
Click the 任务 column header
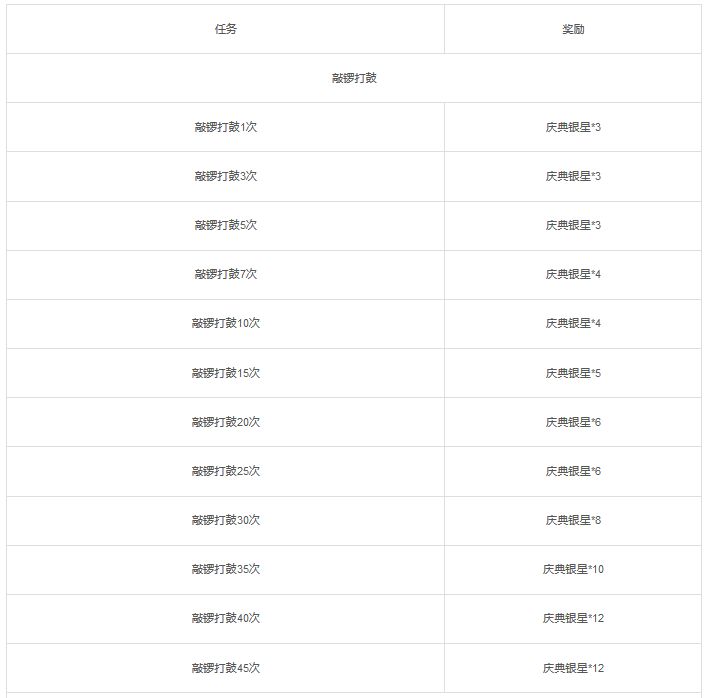point(226,29)
